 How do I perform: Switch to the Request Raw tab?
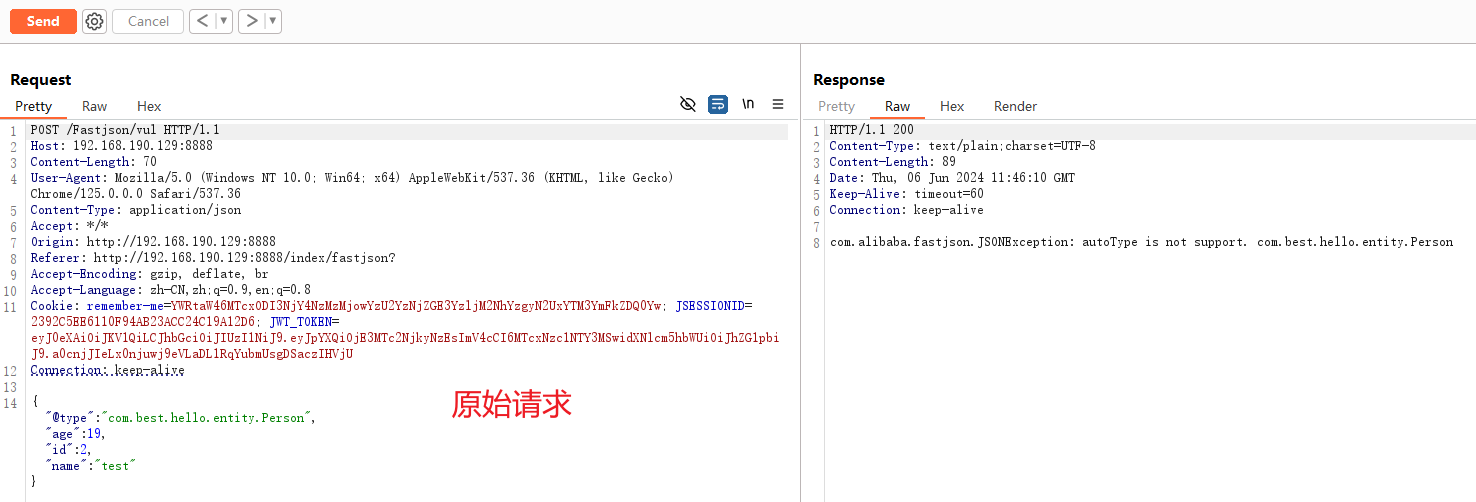(94, 106)
